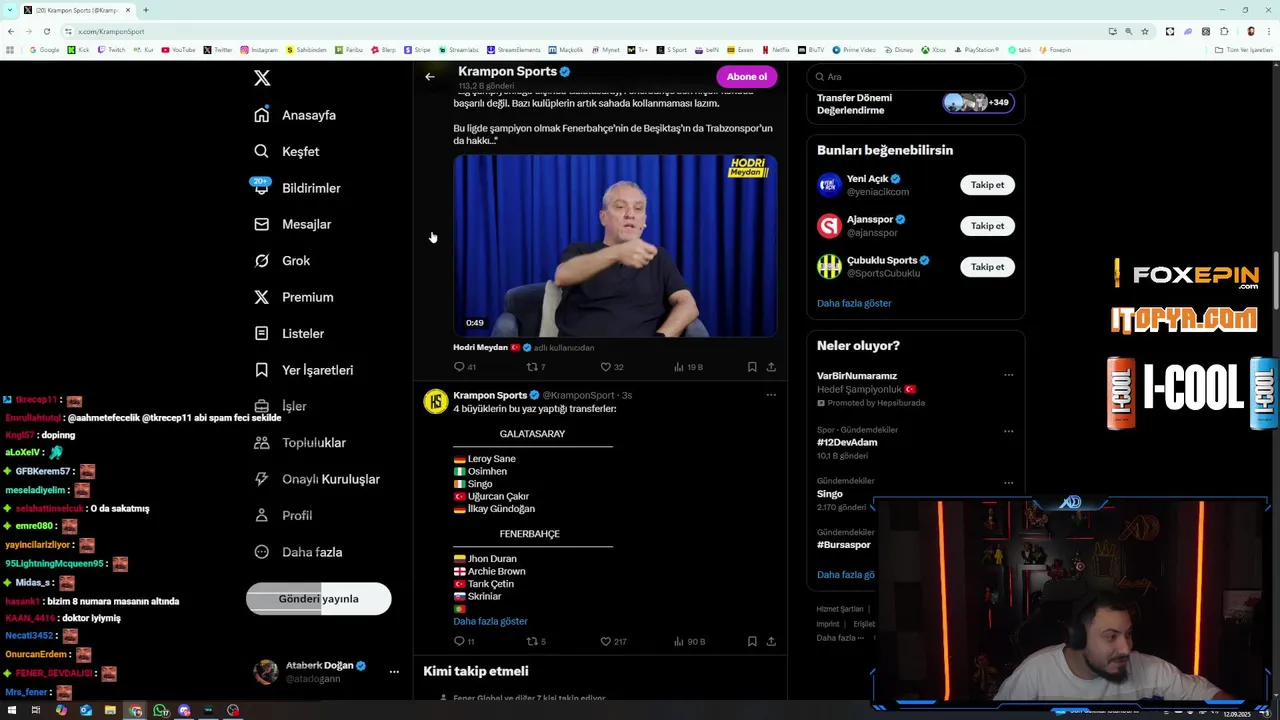Click Daha fazla göster under suggestions
Screen dimensions: 1280x720
point(854,303)
